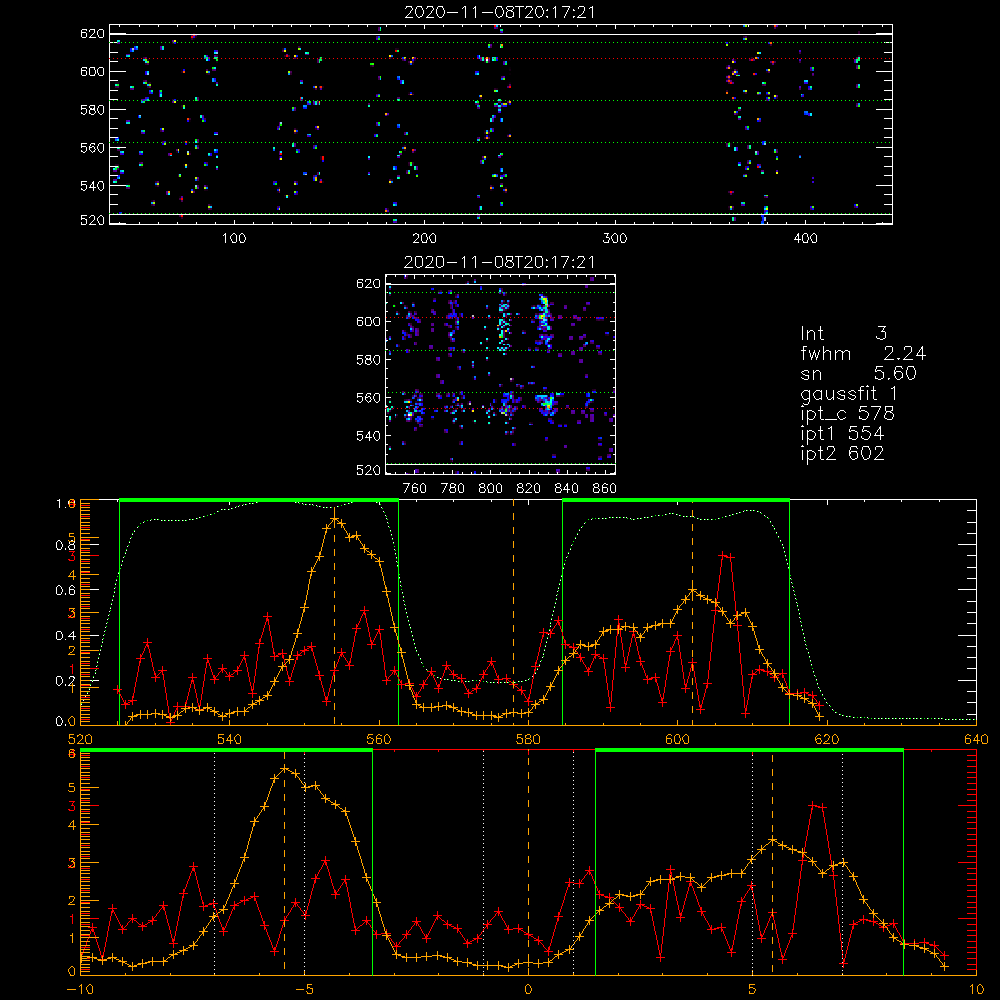
Task: Click the 800 tick label on the small image
Action: point(490,489)
